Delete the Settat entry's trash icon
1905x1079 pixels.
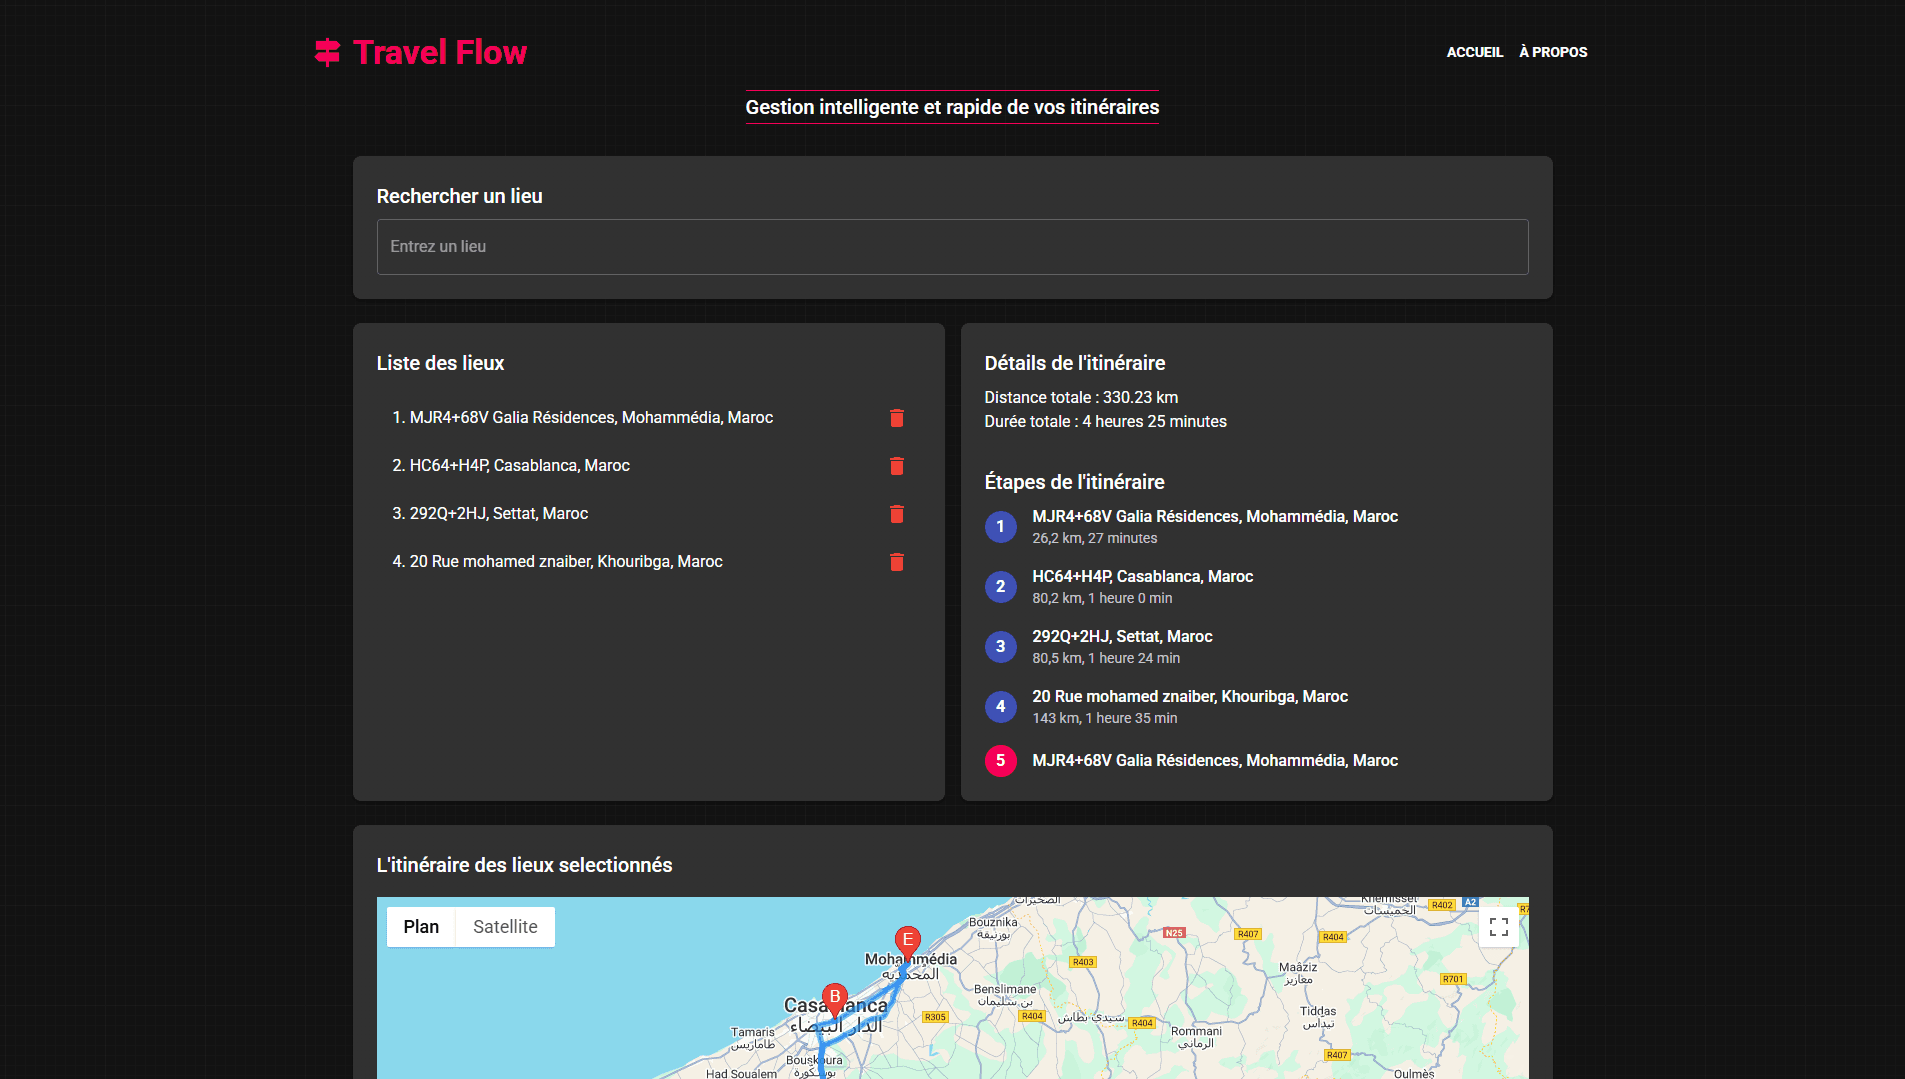pos(896,514)
